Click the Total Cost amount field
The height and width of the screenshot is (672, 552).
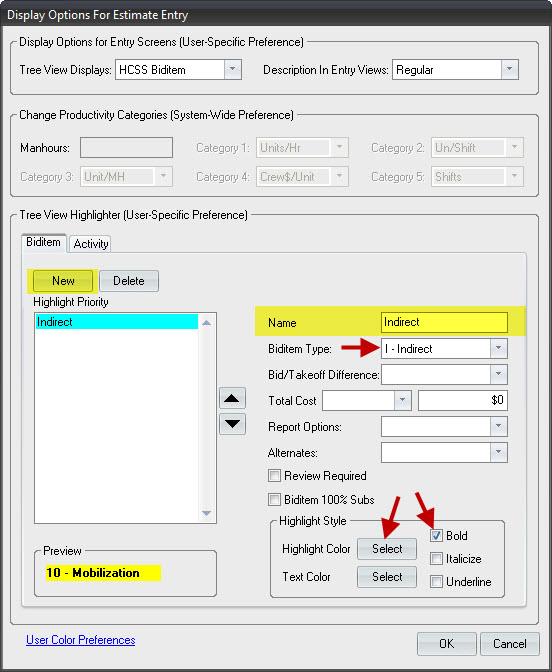coord(463,400)
